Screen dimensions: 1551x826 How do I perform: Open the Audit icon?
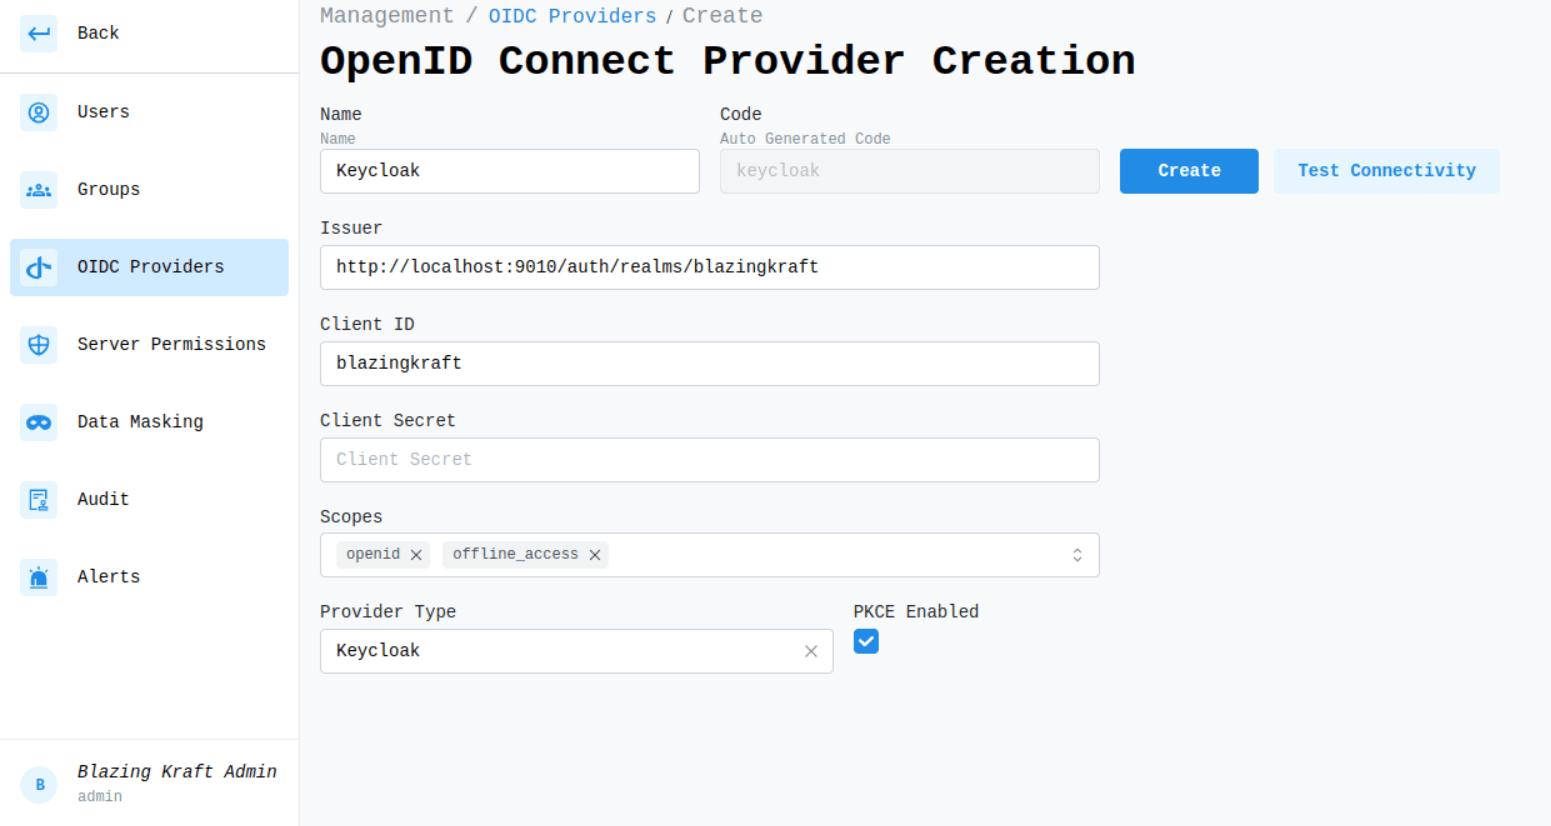pos(39,500)
